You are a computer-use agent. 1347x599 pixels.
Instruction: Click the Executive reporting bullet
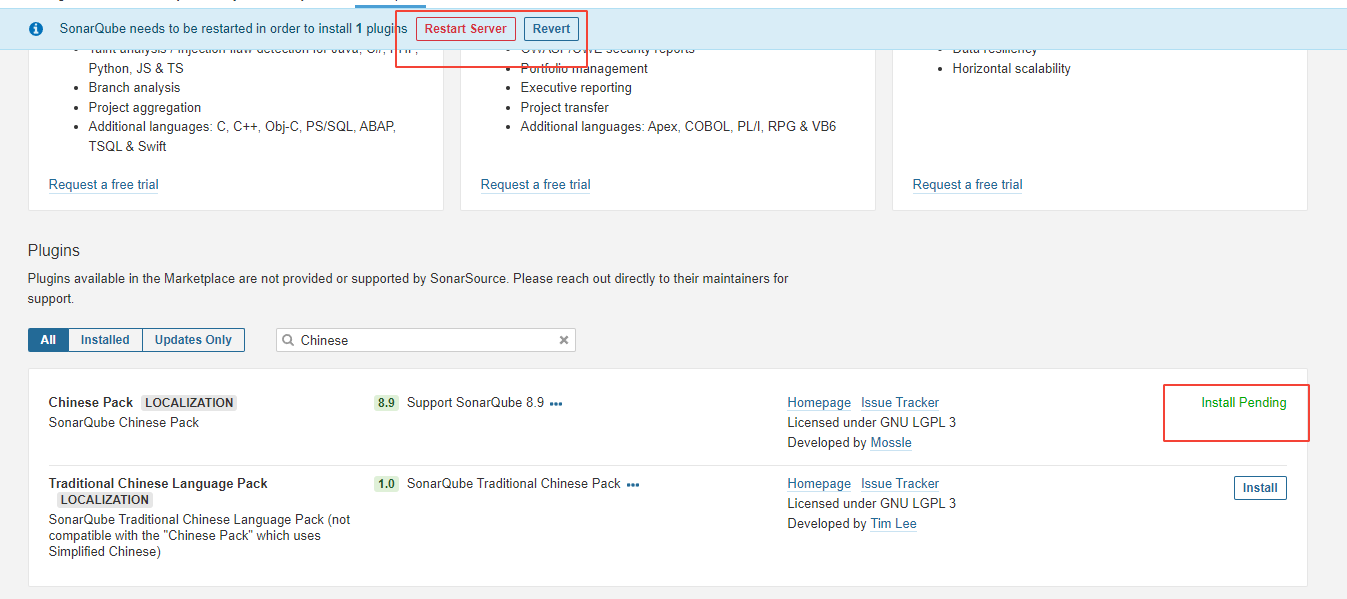click(576, 87)
